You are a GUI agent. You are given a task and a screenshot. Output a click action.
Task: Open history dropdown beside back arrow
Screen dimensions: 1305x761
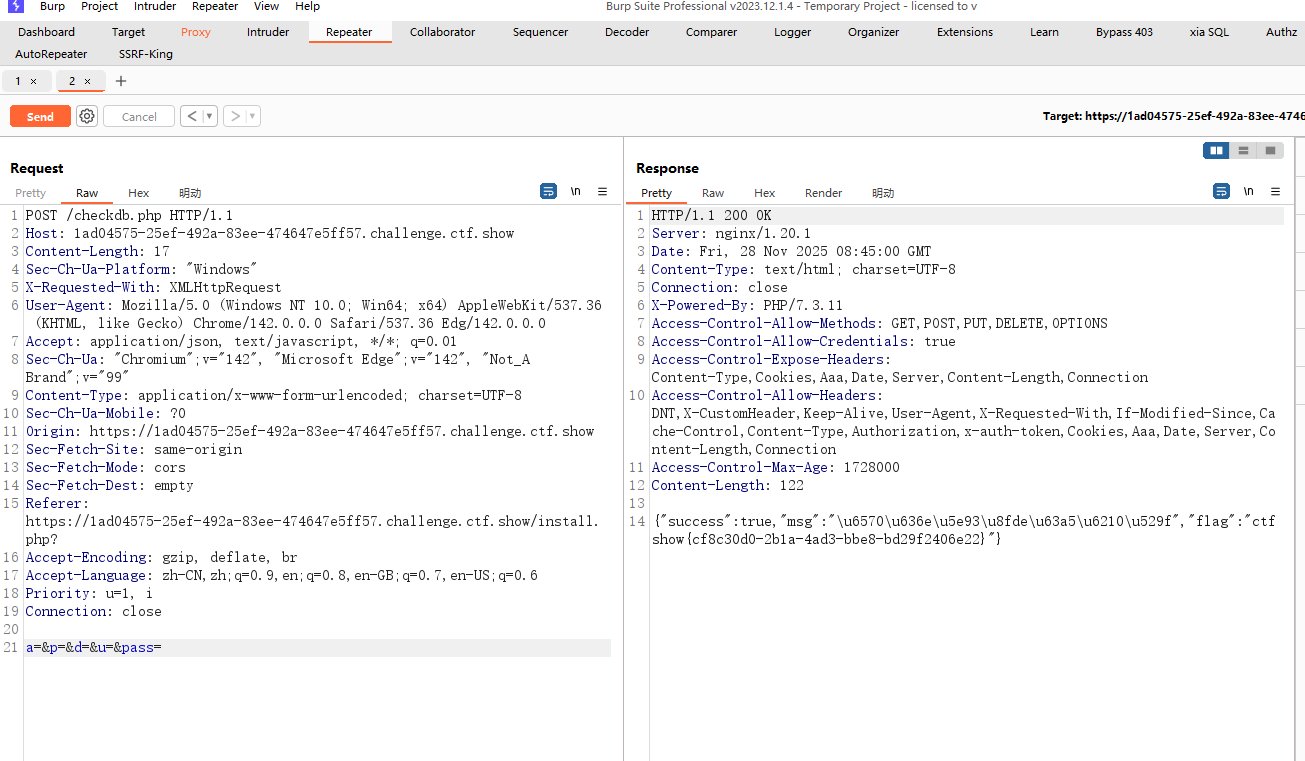click(x=210, y=116)
